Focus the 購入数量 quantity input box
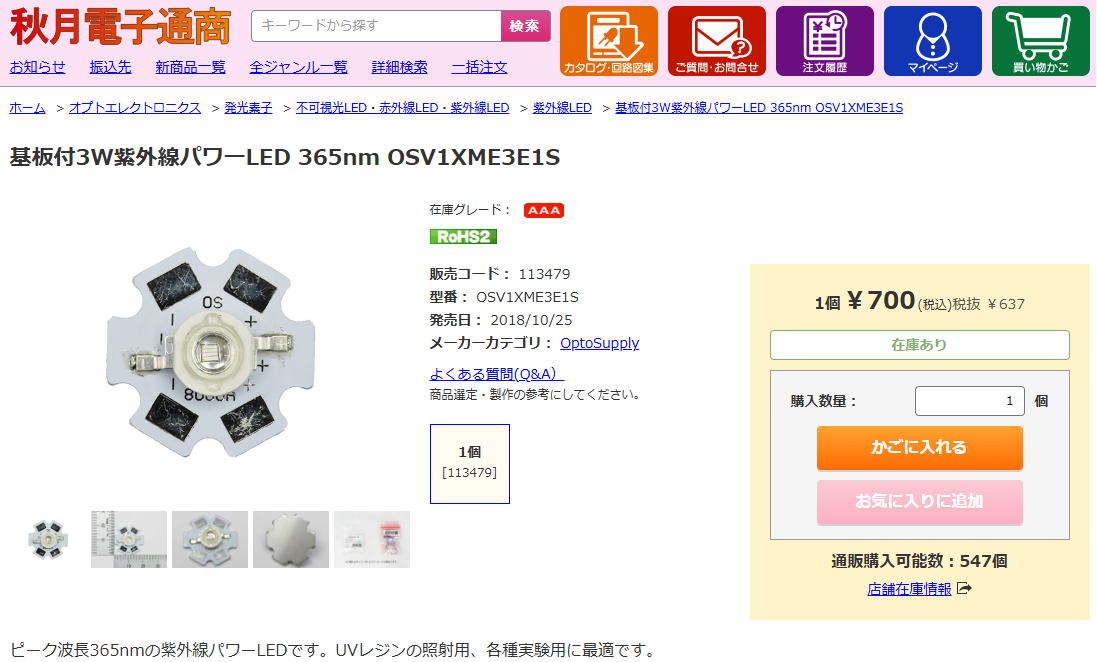This screenshot has width=1097, height=662. [970, 401]
